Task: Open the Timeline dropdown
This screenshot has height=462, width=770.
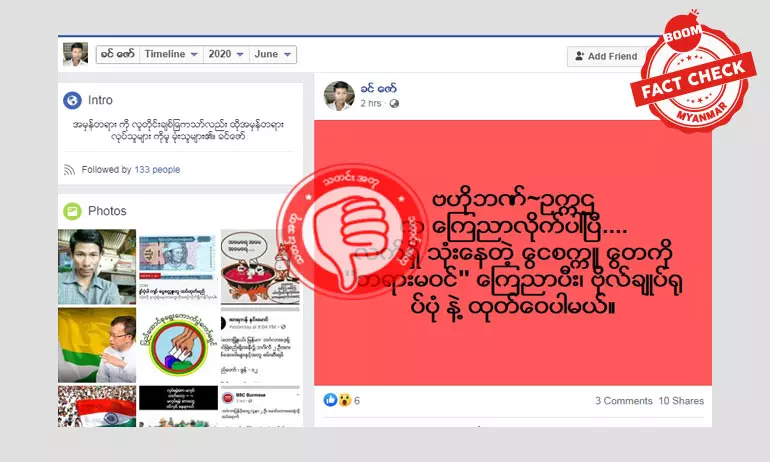Action: (x=170, y=54)
